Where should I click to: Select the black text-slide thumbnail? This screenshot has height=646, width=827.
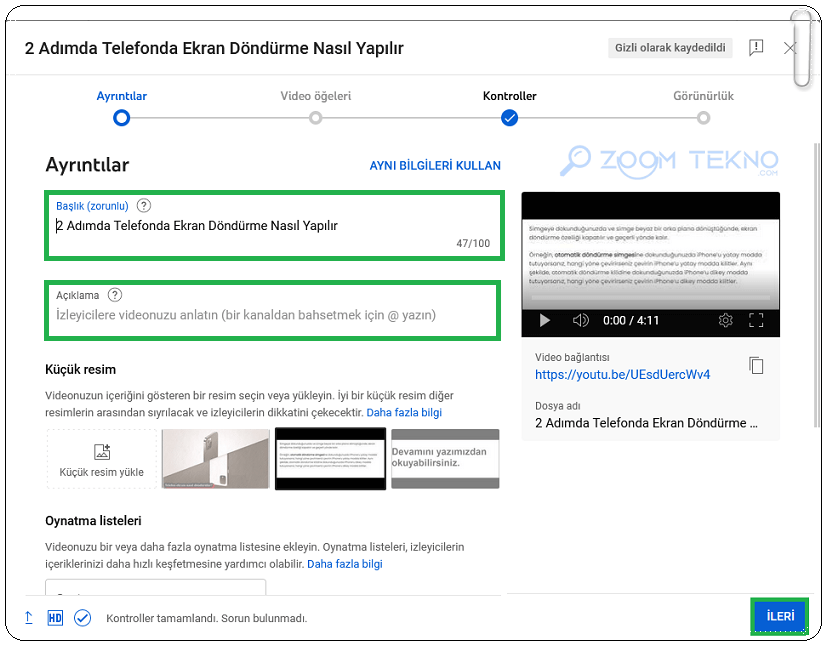[x=331, y=458]
